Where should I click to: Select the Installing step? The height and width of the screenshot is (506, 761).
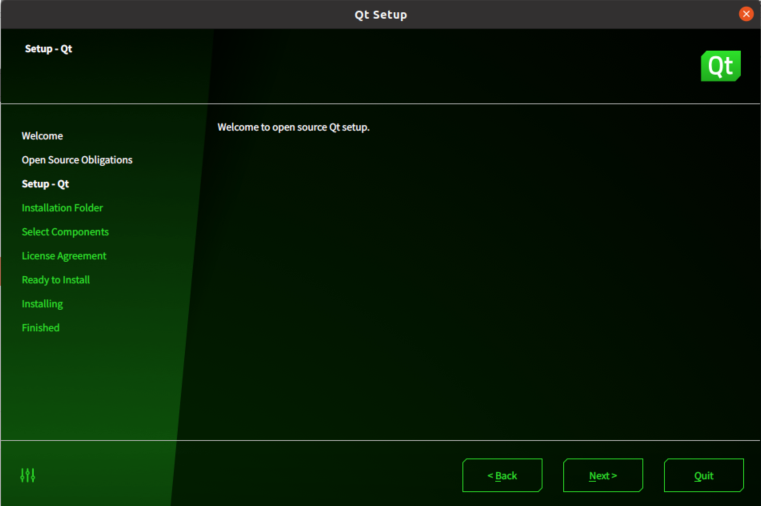point(42,304)
